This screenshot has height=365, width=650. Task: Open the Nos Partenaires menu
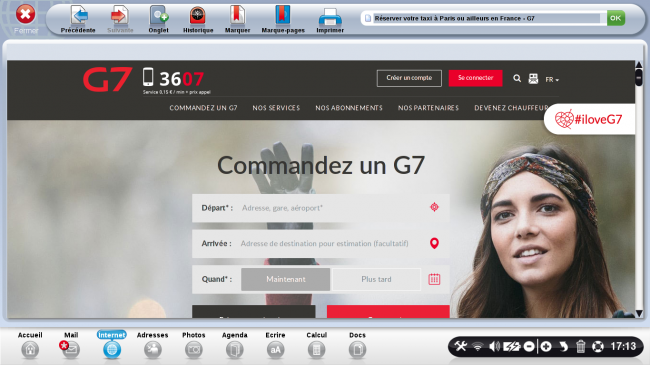(x=428, y=108)
